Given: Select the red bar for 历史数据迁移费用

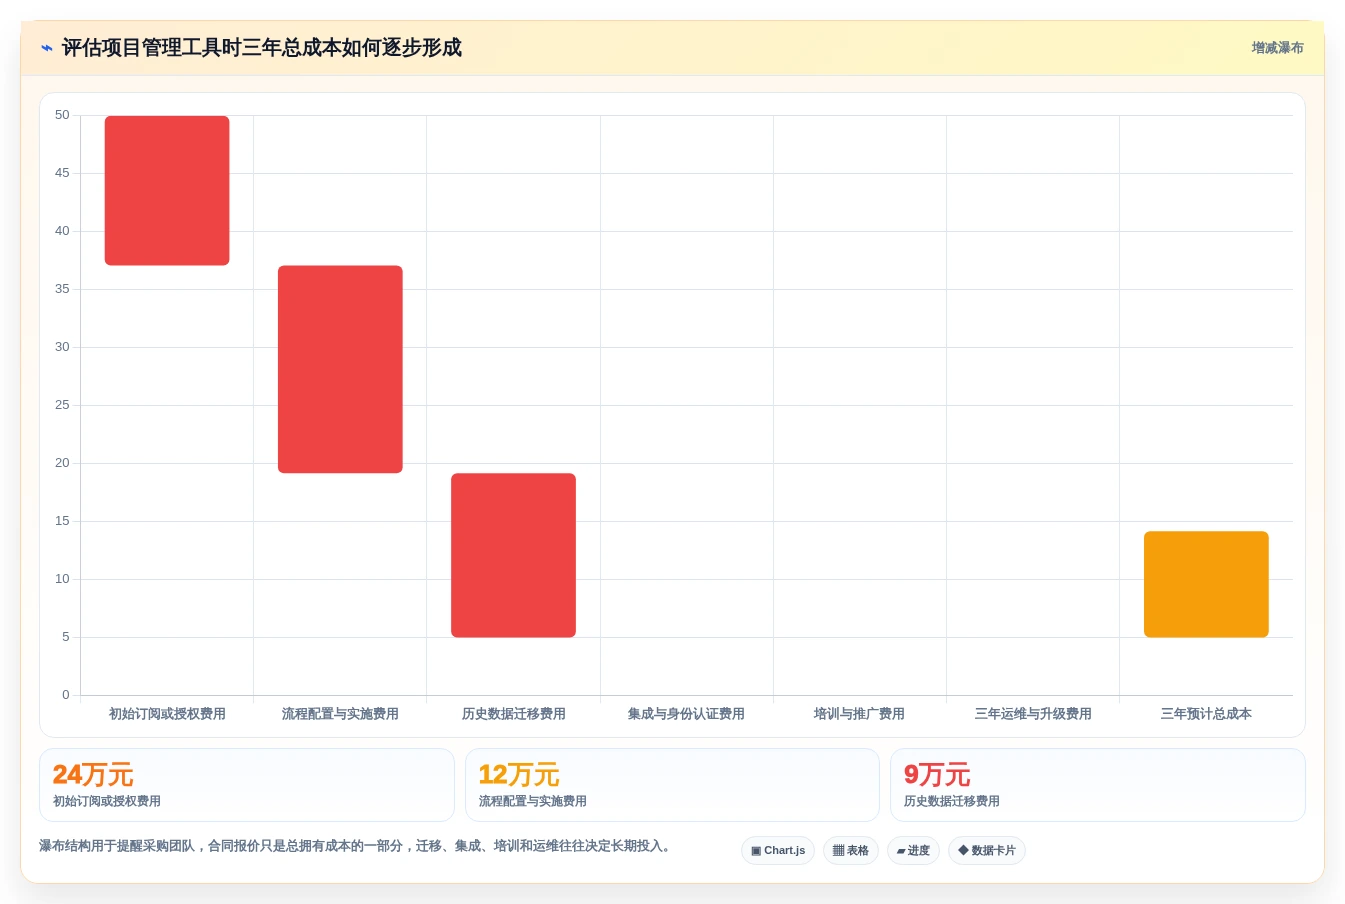Looking at the screenshot, I should 513,555.
